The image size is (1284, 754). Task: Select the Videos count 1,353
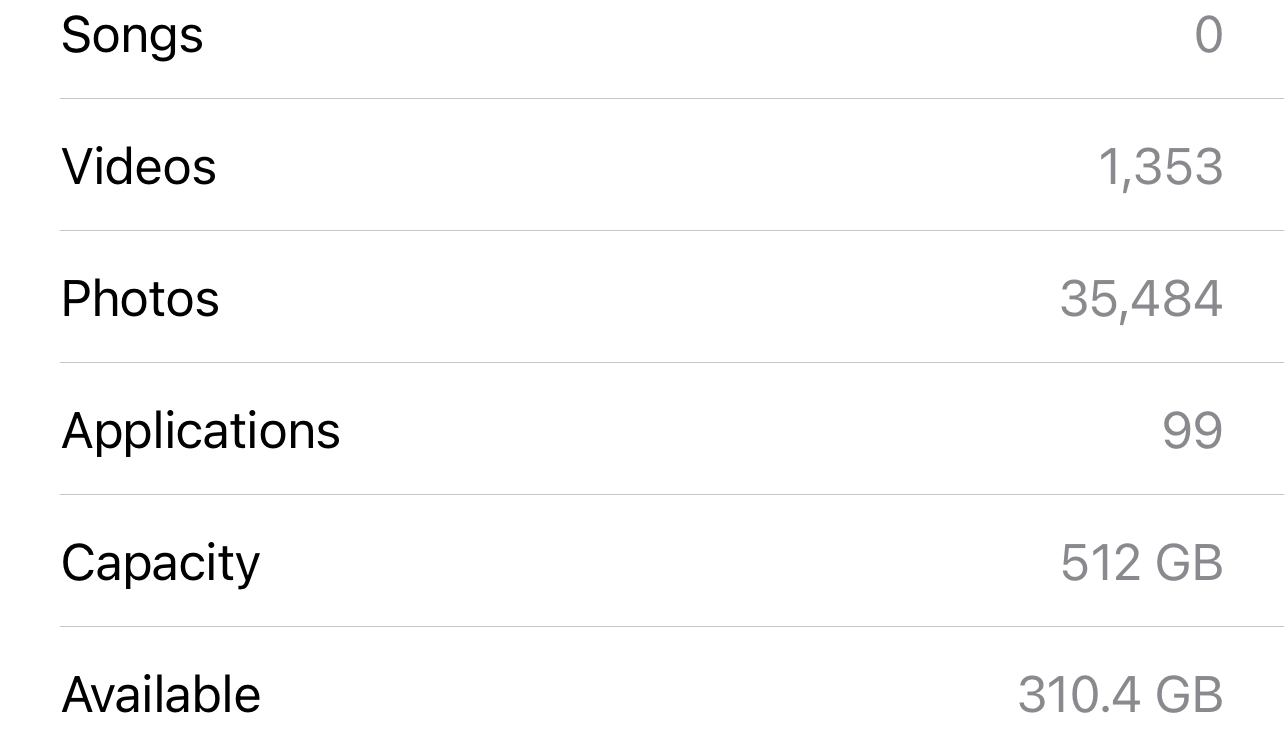tap(1160, 167)
